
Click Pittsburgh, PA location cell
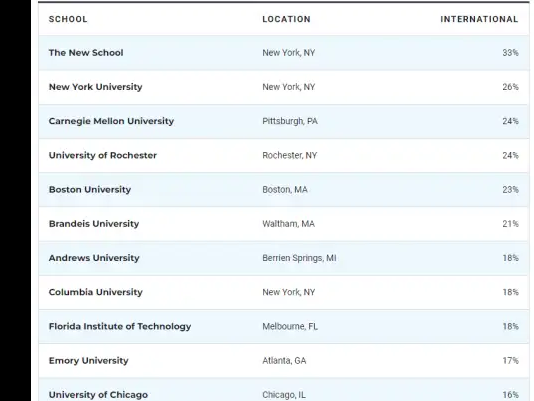(290, 121)
